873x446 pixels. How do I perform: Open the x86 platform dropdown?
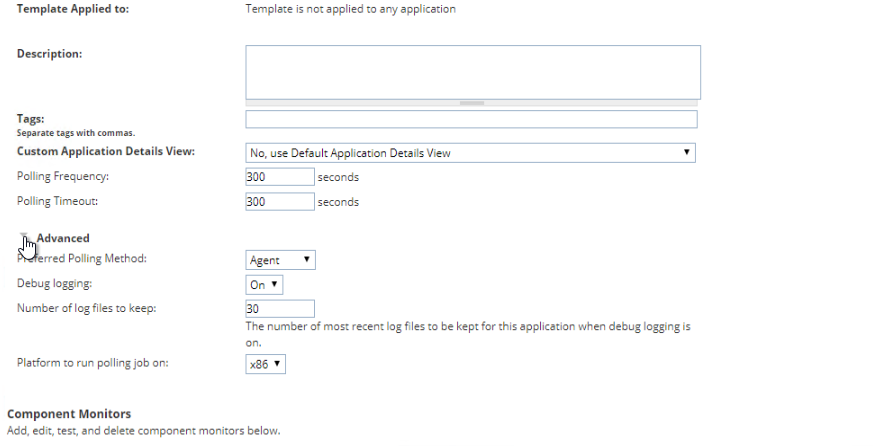pos(265,364)
